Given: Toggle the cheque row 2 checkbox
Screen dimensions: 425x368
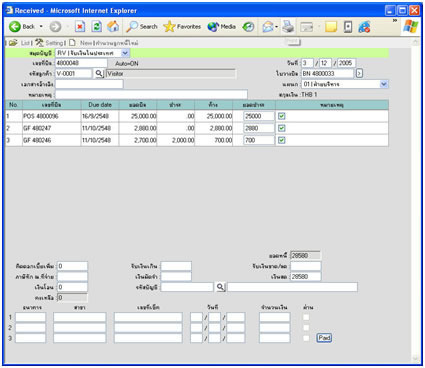Looking at the screenshot, I should (306, 328).
